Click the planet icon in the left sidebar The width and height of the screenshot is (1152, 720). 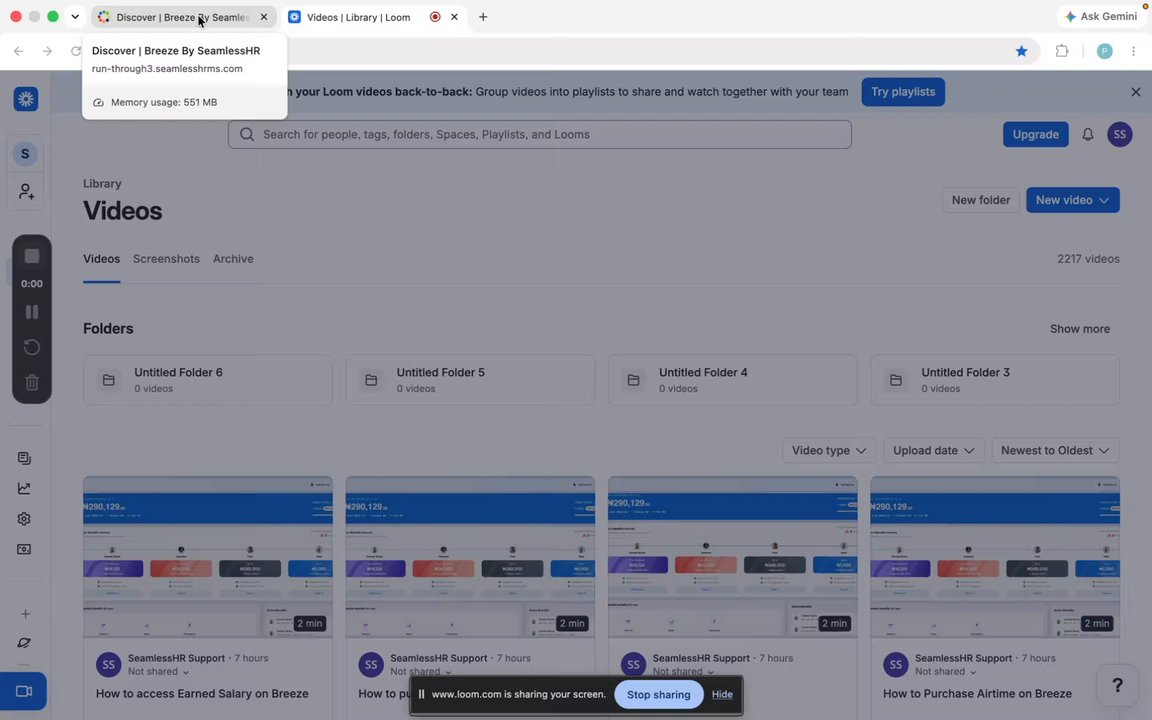[24, 643]
